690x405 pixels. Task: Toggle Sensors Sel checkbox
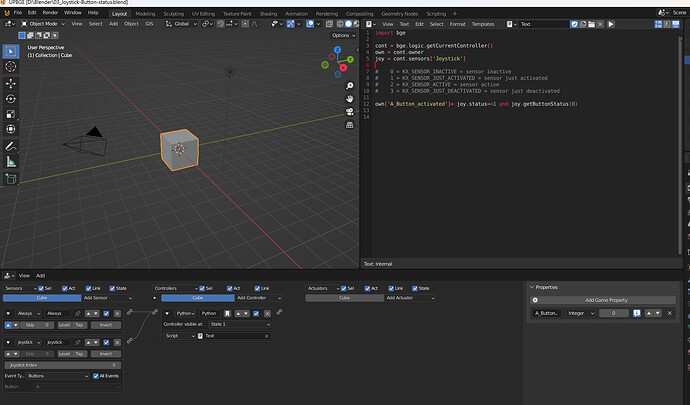pyautogui.click(x=41, y=288)
